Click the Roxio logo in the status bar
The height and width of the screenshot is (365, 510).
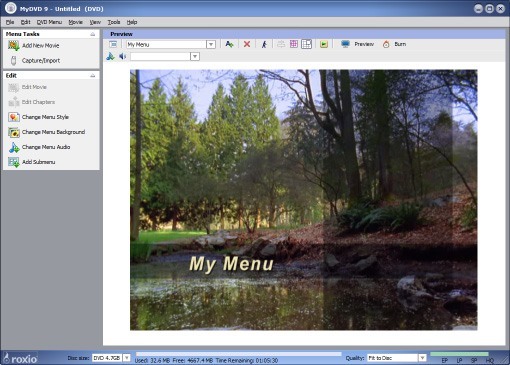(20, 359)
